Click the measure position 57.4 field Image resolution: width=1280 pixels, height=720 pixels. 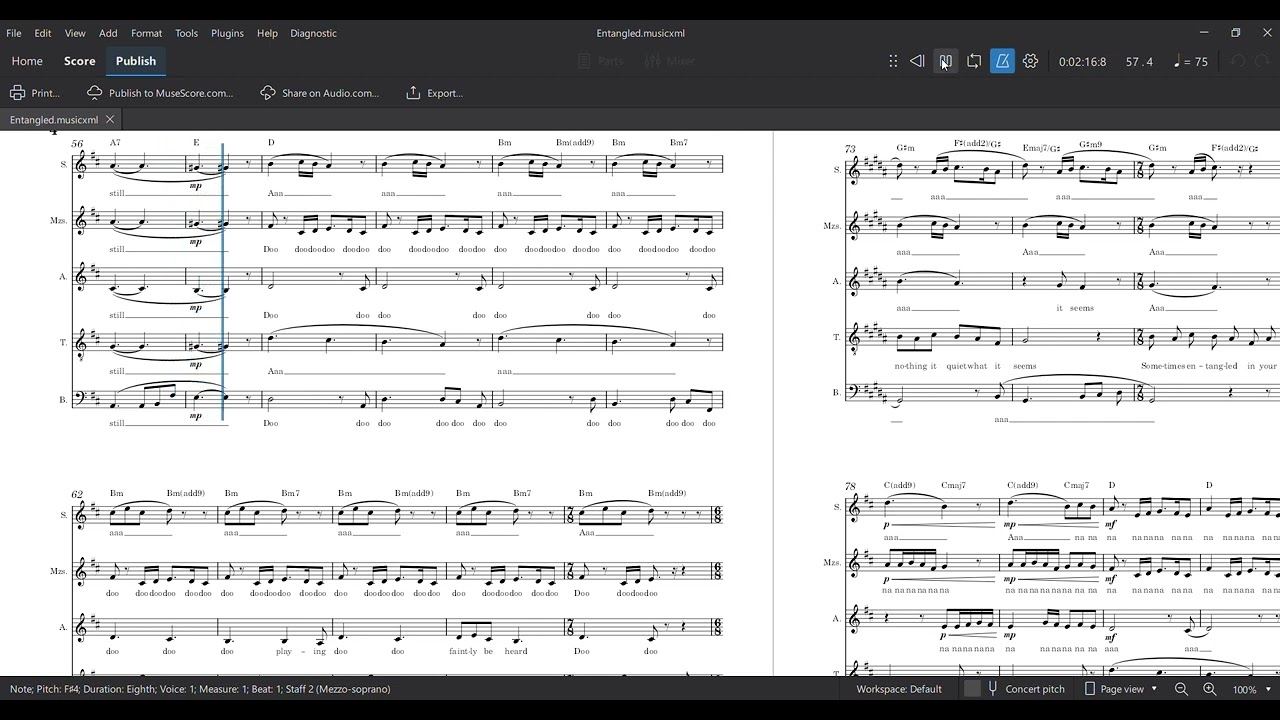coord(1139,62)
